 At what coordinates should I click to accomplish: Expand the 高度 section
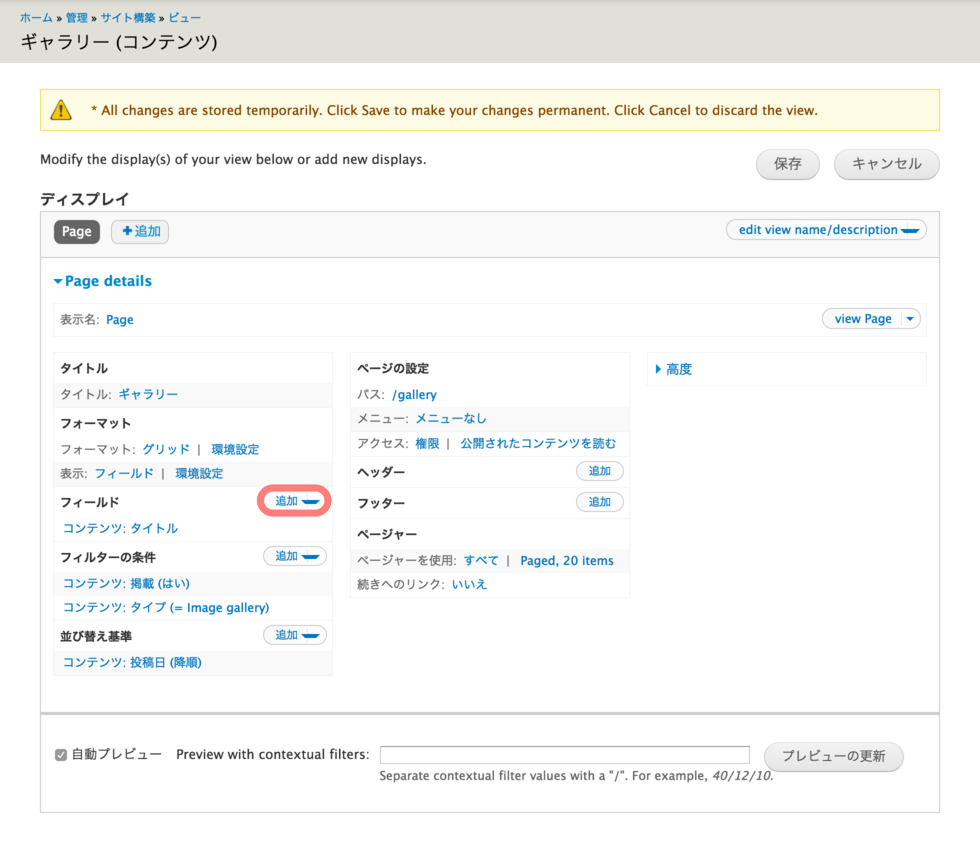678,369
